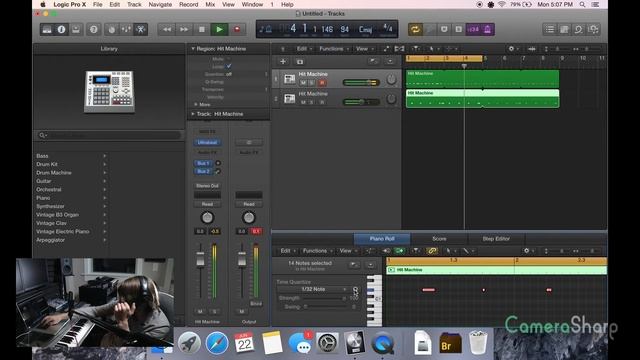Toggle the purple Count-in button
Screen dimensions: 640x360
coord(473,29)
